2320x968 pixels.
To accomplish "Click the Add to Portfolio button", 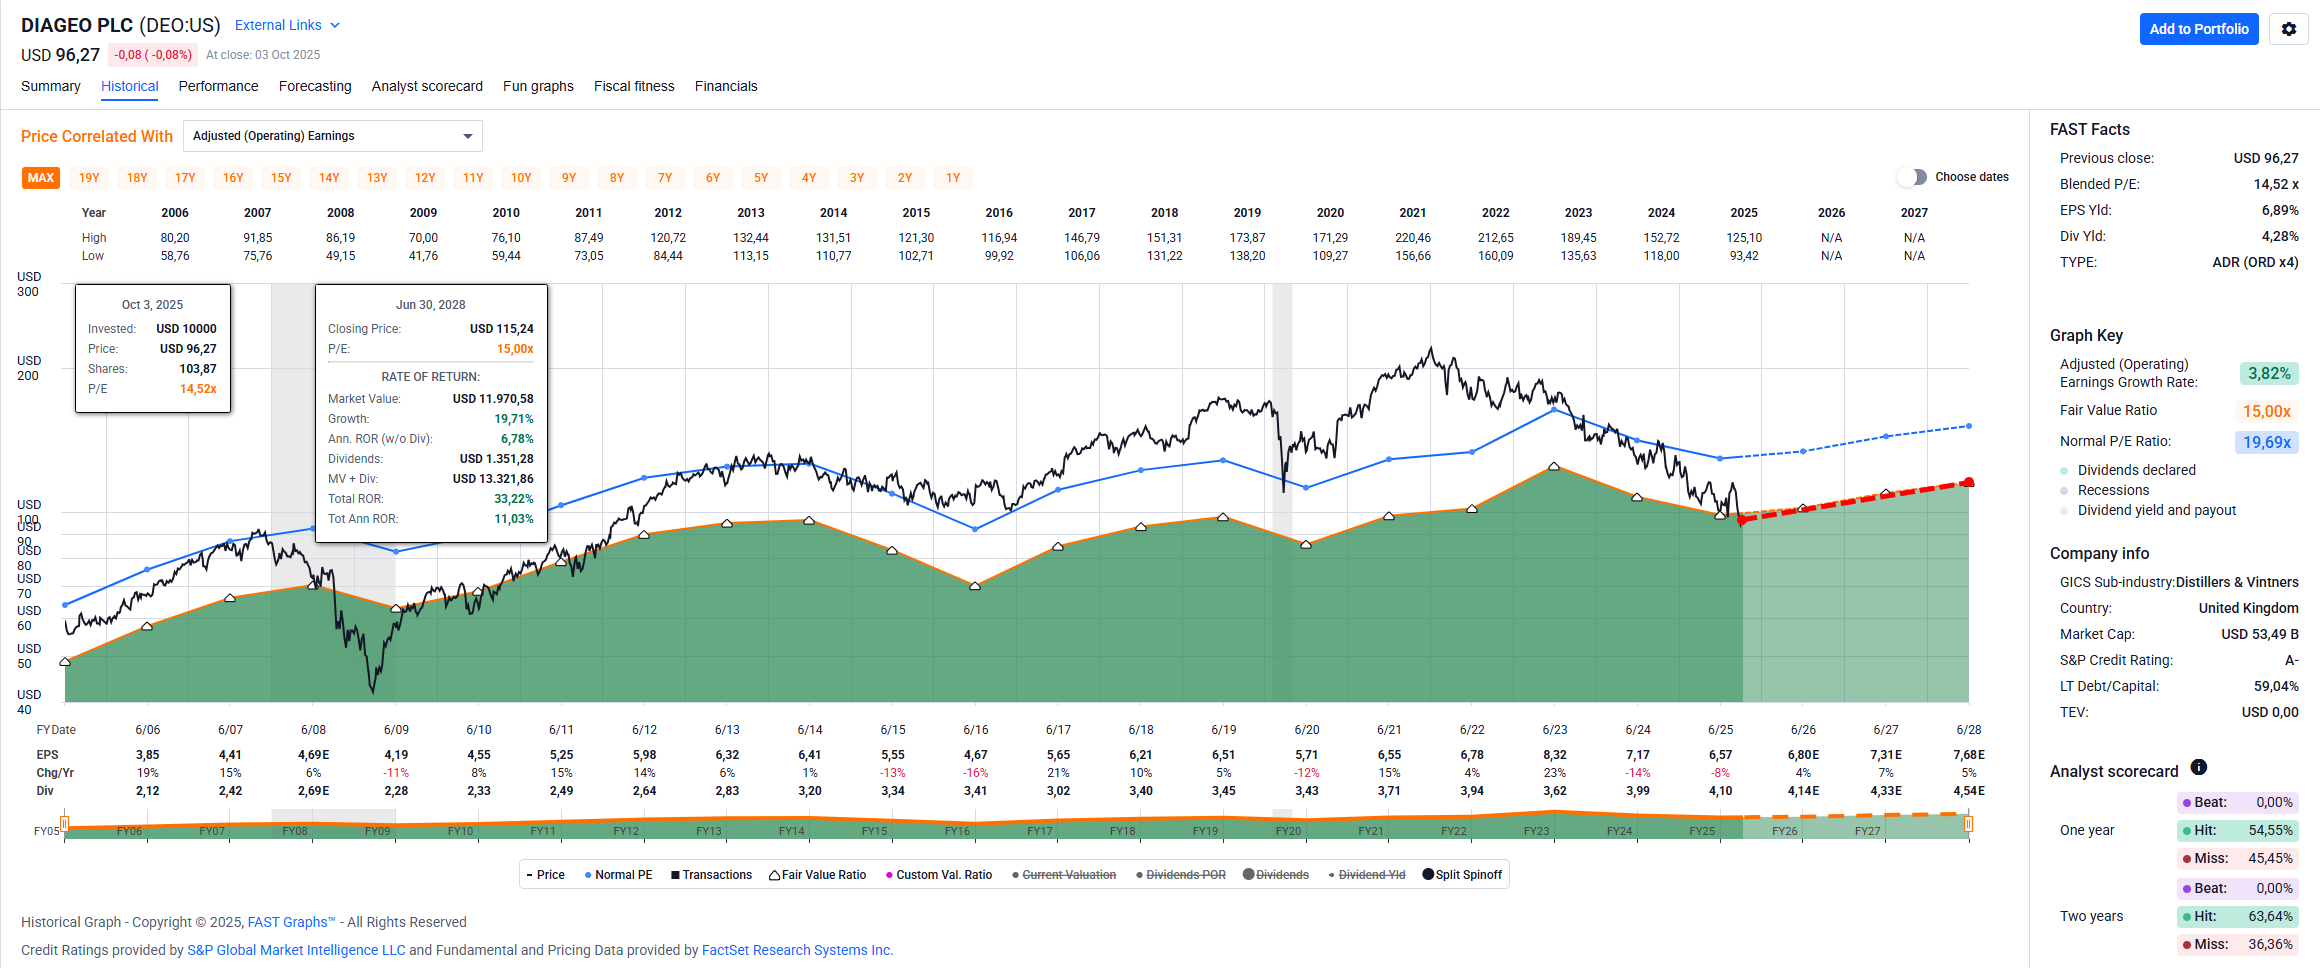I will (2198, 29).
